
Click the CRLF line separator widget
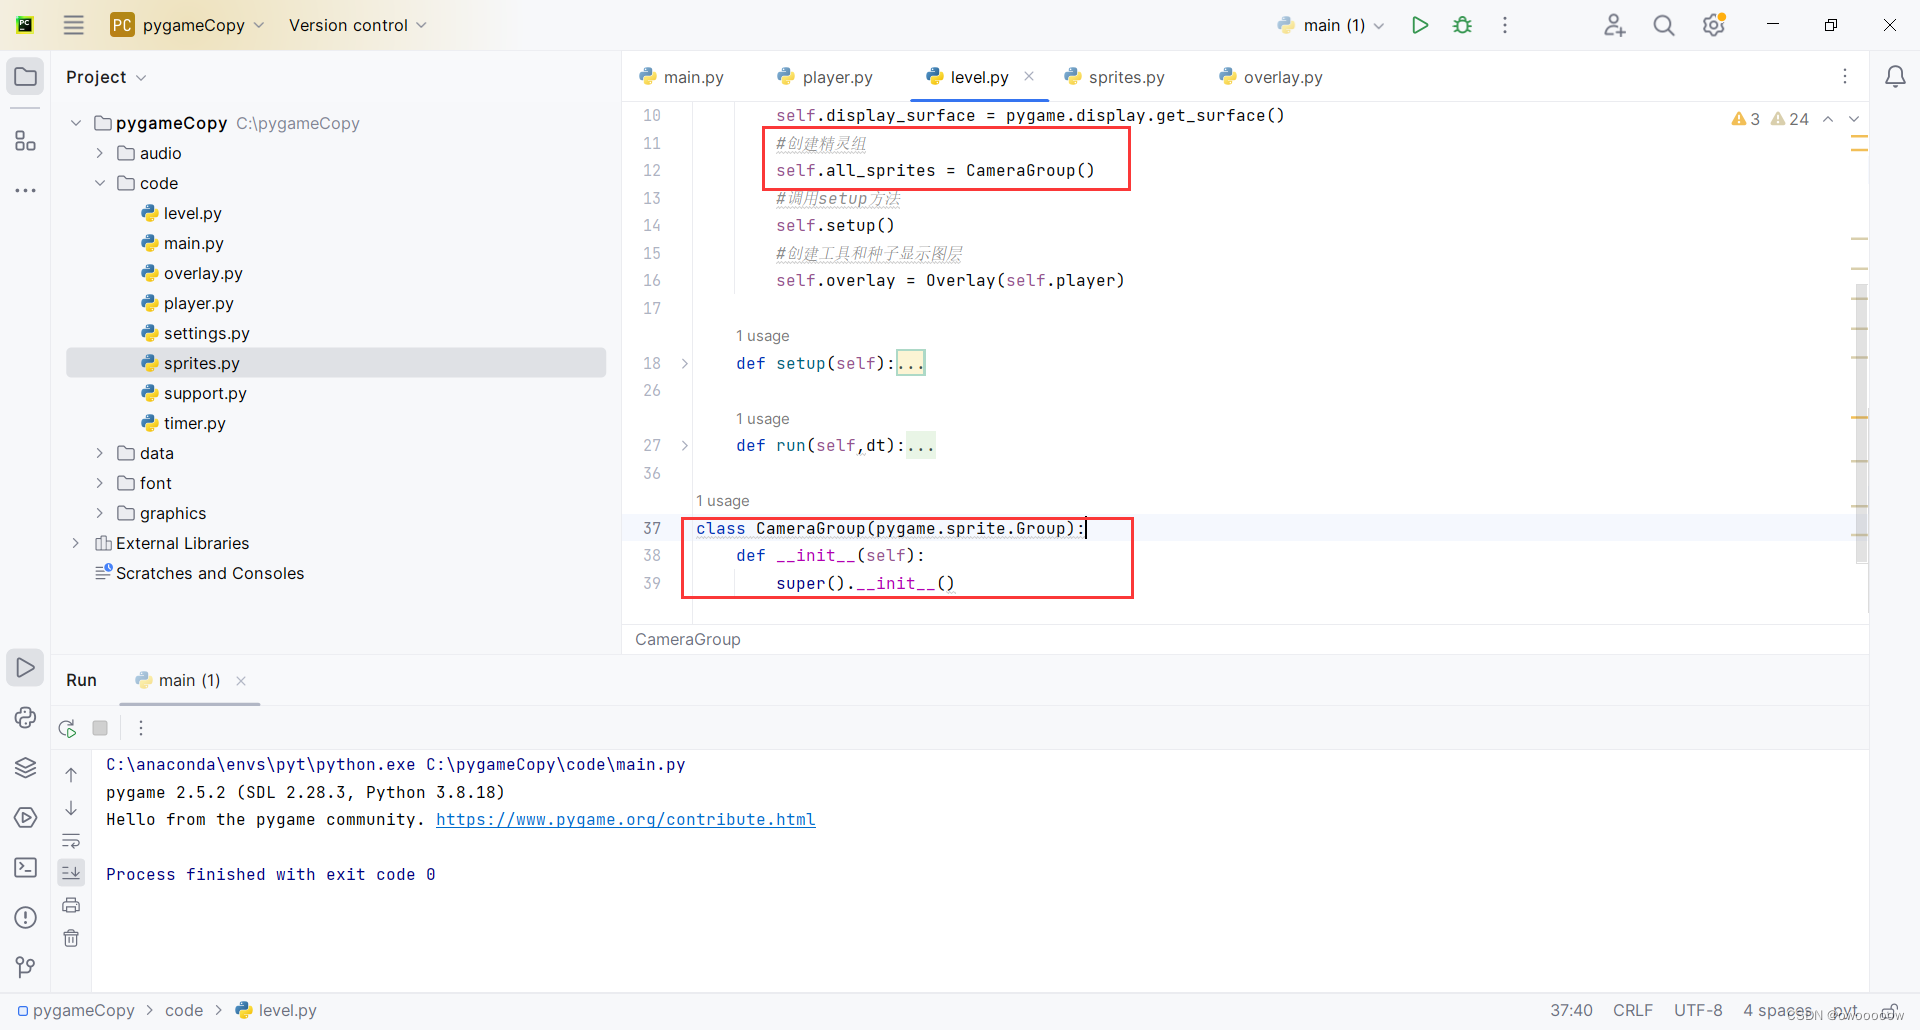pyautogui.click(x=1633, y=1010)
